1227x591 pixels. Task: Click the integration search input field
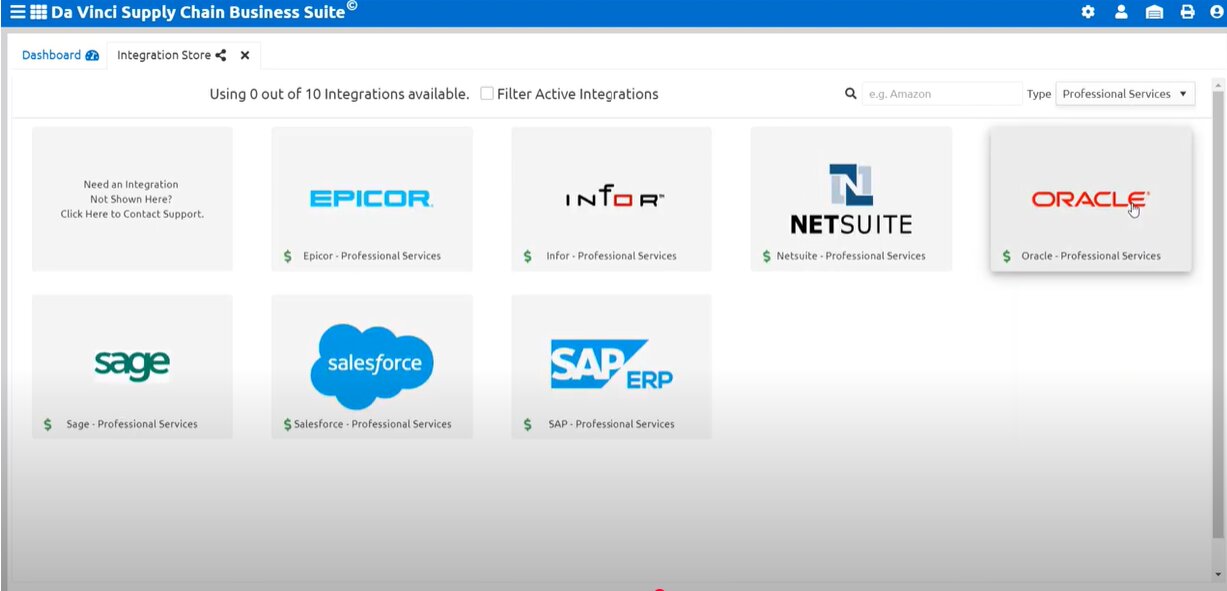click(x=941, y=94)
